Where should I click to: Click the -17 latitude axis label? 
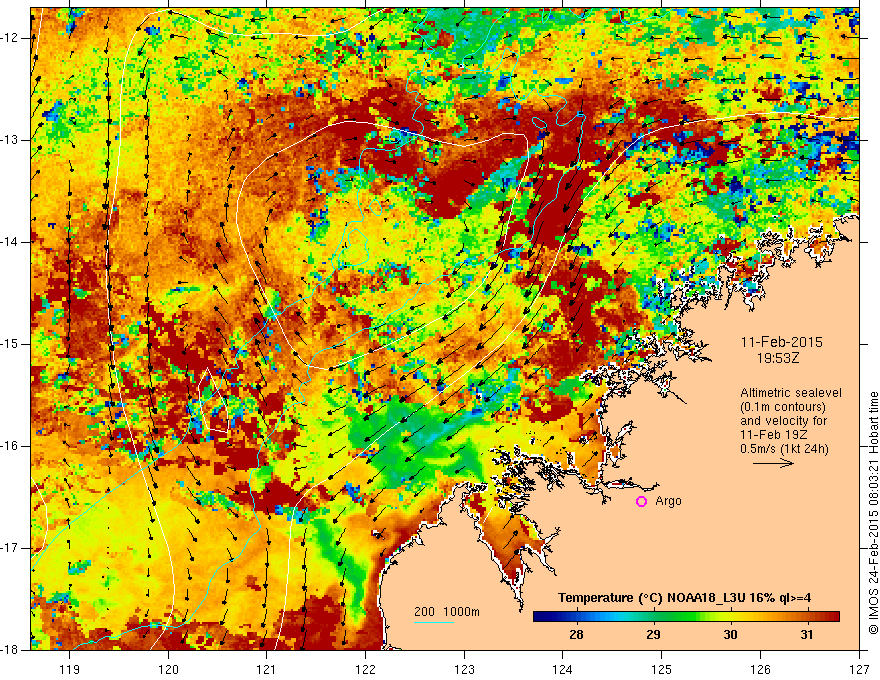tap(11, 548)
